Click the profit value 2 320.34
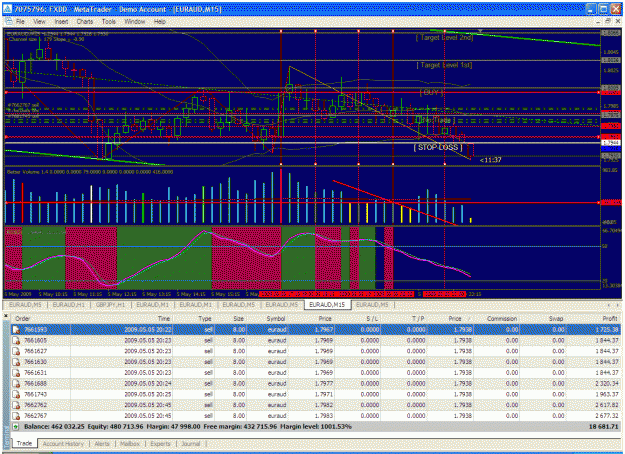 607,383
